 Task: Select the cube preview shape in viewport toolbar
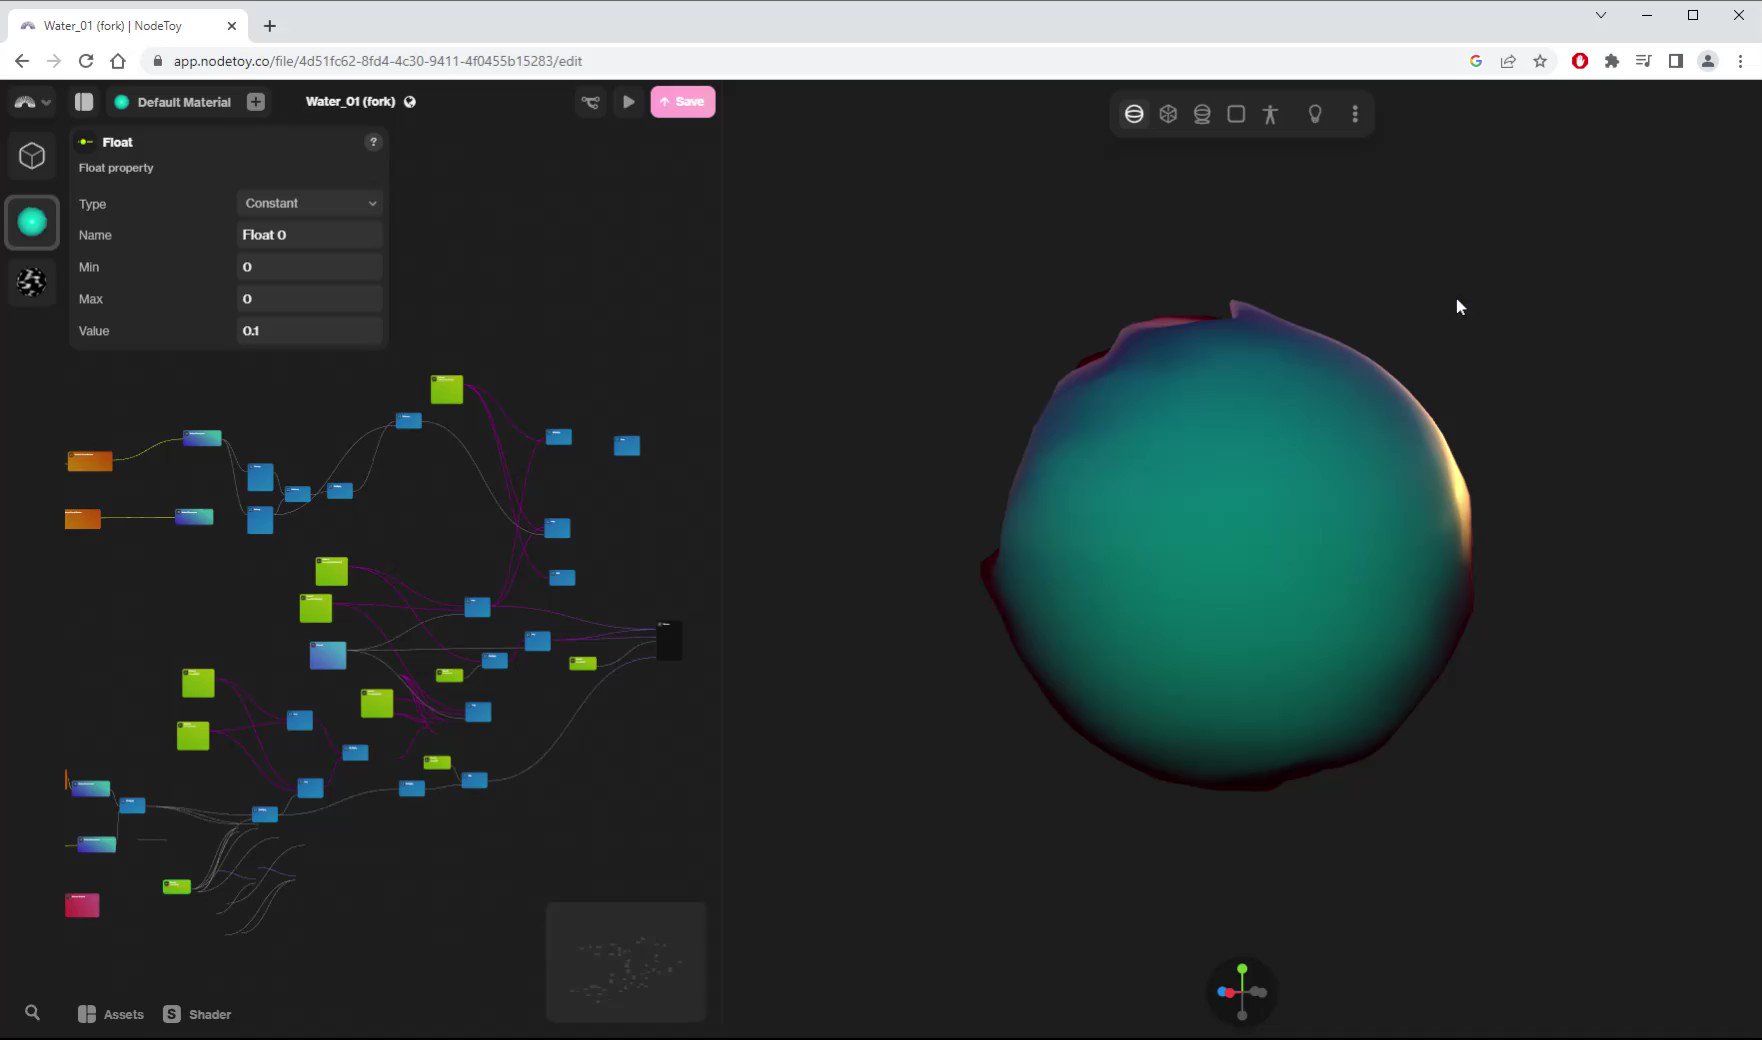click(1168, 113)
